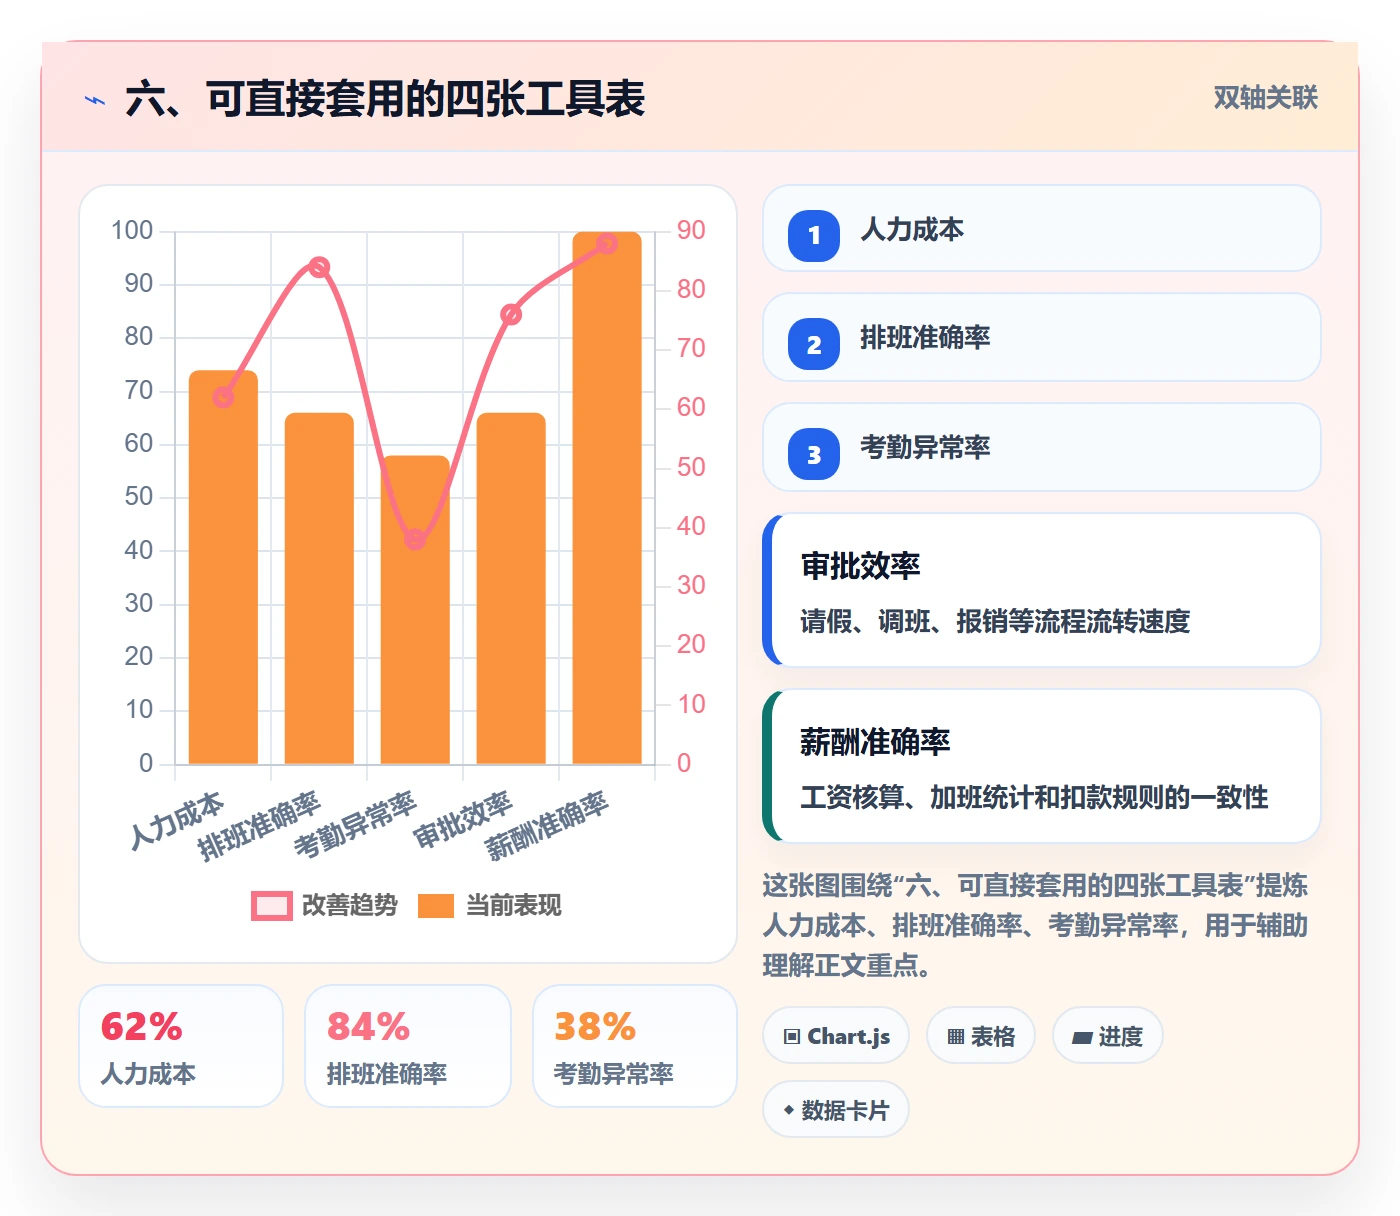Click the header title 六、可直接套用的四张工具表
The width and height of the screenshot is (1400, 1216).
click(x=386, y=99)
